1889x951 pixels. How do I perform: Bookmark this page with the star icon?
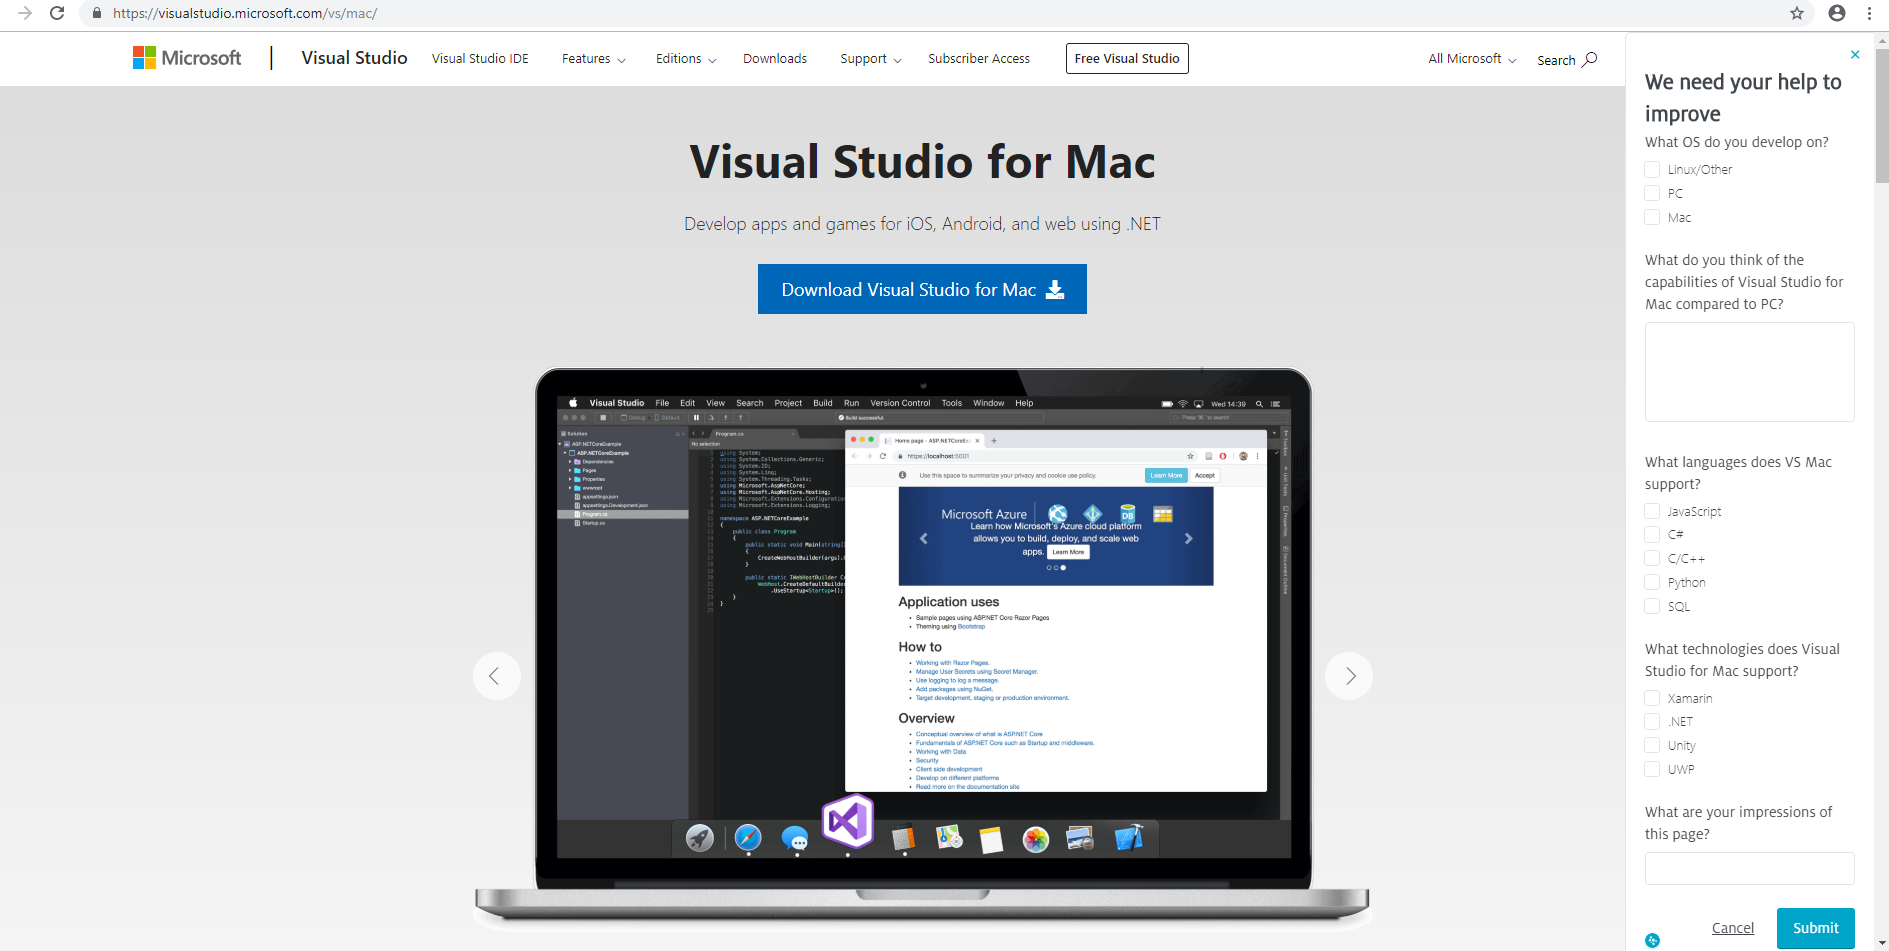coord(1797,13)
